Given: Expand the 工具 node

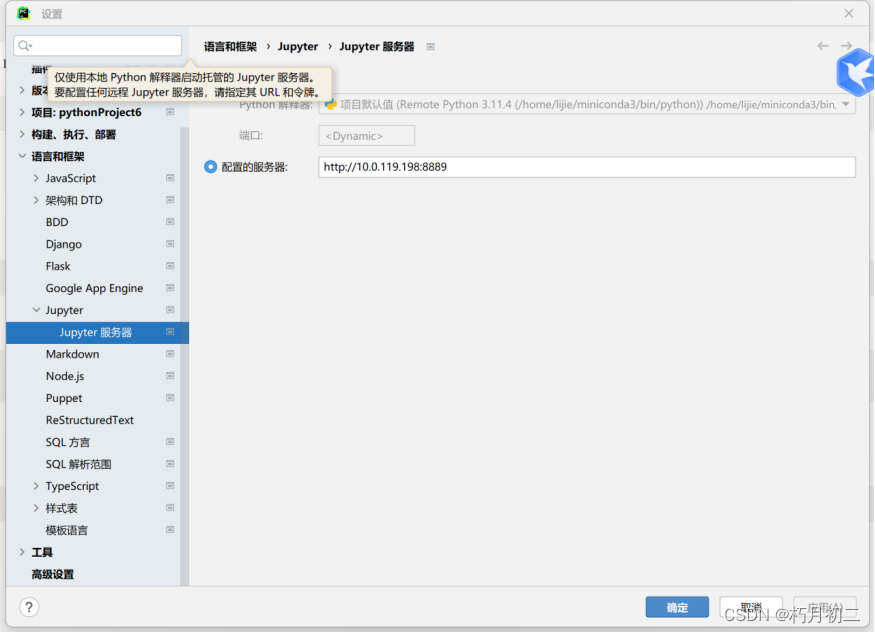Looking at the screenshot, I should (22, 552).
